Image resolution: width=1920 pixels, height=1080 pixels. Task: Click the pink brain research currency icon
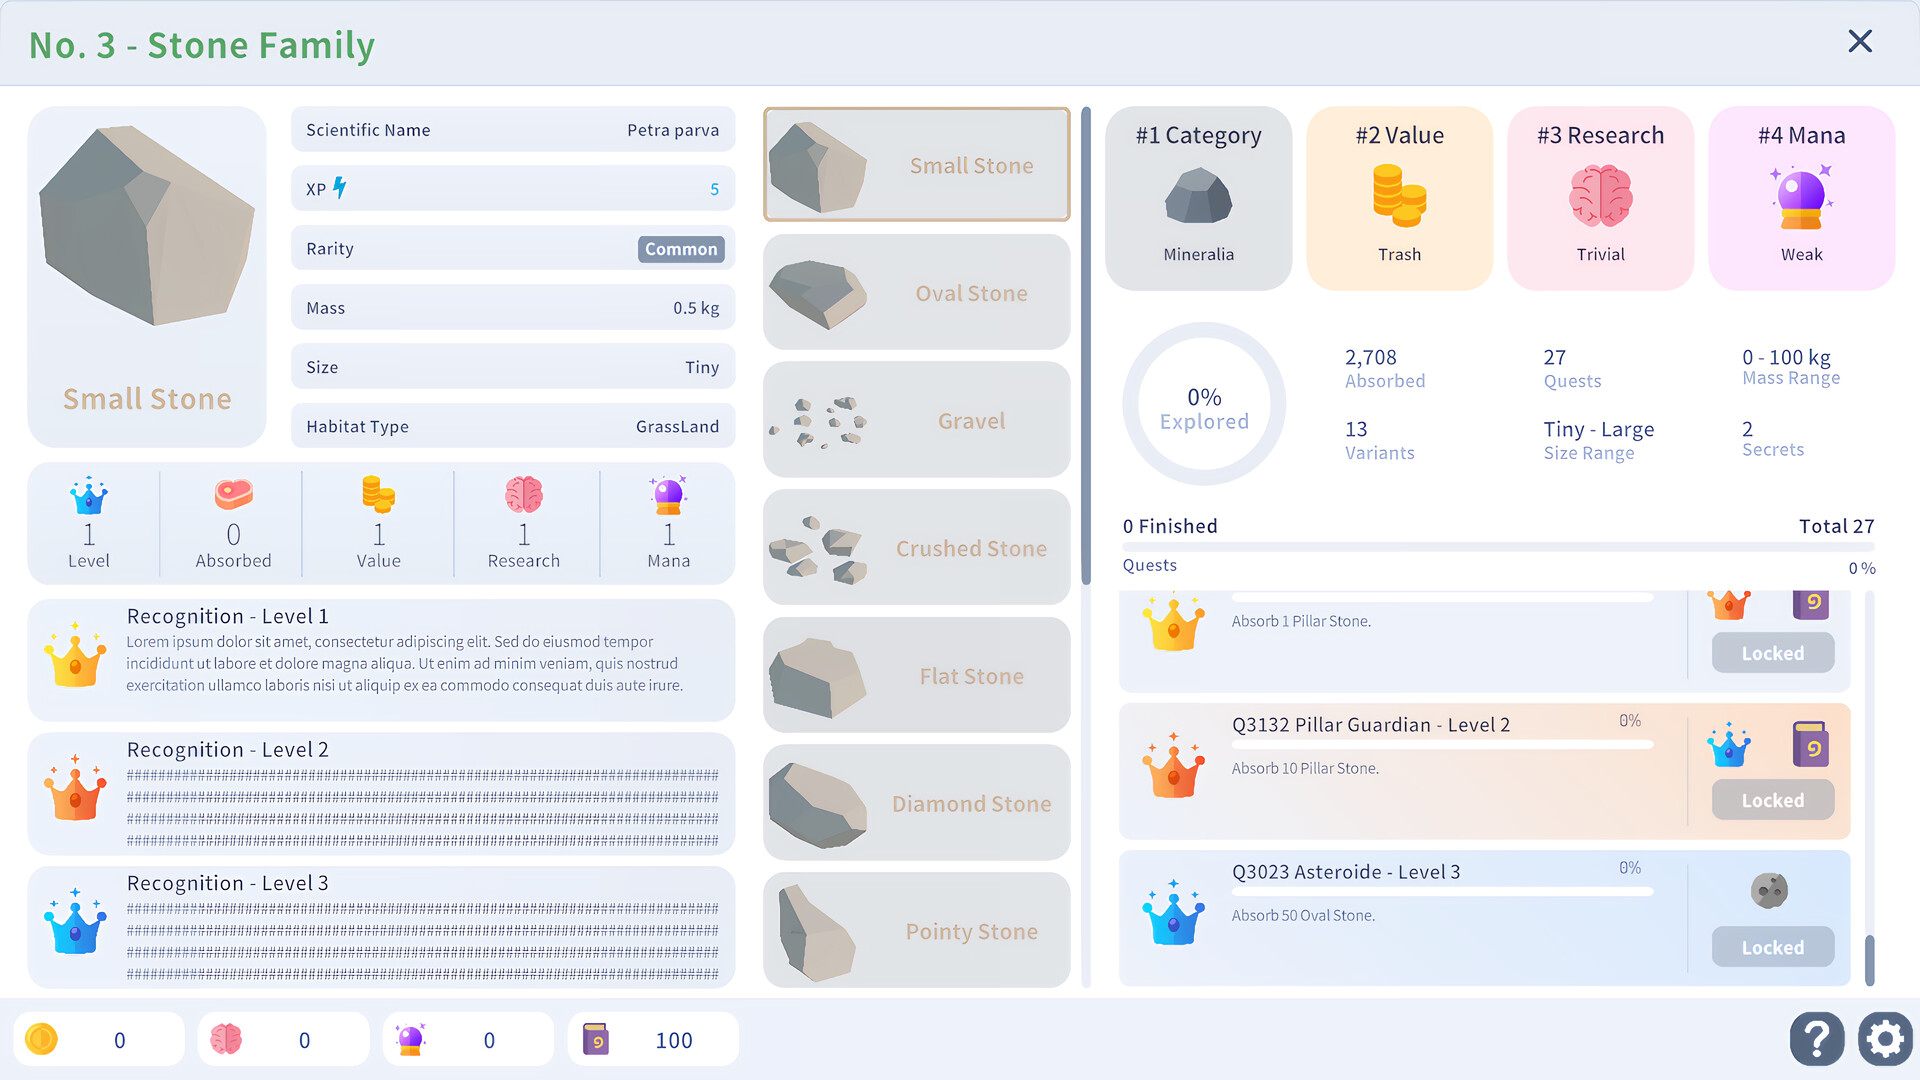[226, 1040]
